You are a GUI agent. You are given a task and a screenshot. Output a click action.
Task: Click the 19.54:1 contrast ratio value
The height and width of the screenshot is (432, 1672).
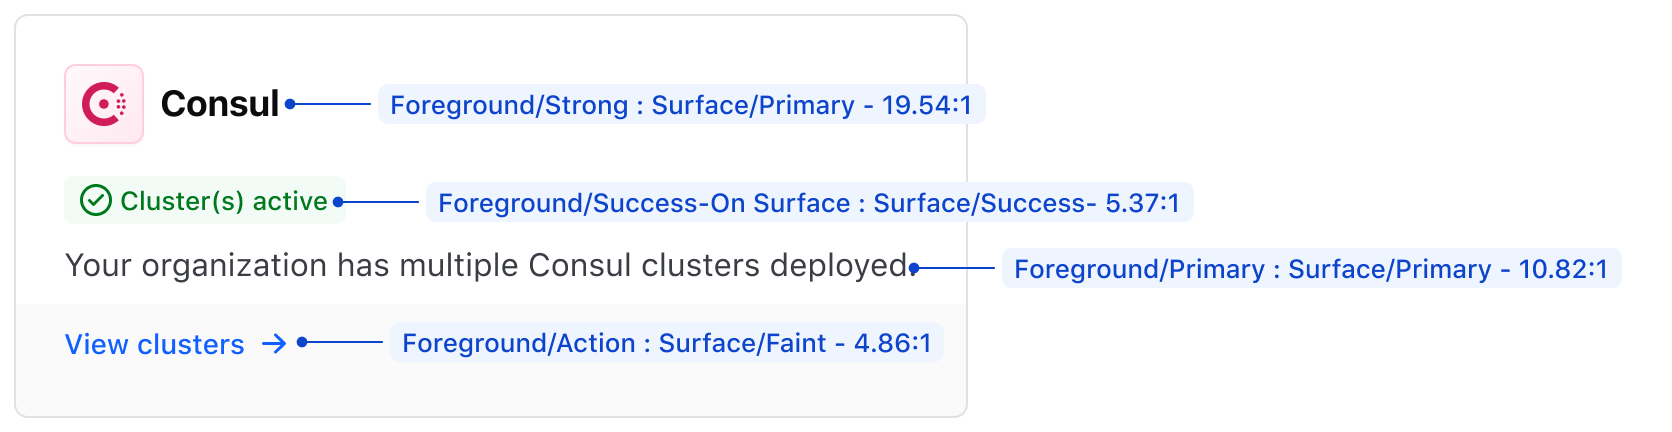926,105
